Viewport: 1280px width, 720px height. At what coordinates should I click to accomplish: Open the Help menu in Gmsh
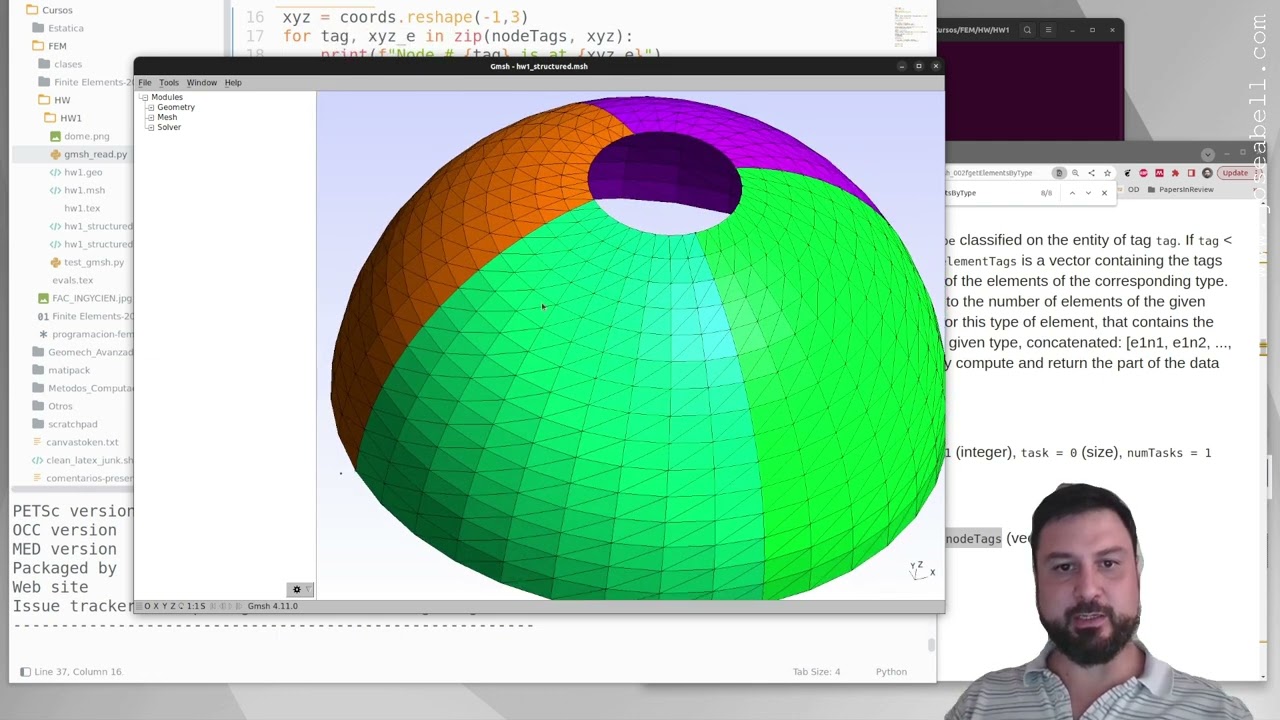(x=233, y=82)
